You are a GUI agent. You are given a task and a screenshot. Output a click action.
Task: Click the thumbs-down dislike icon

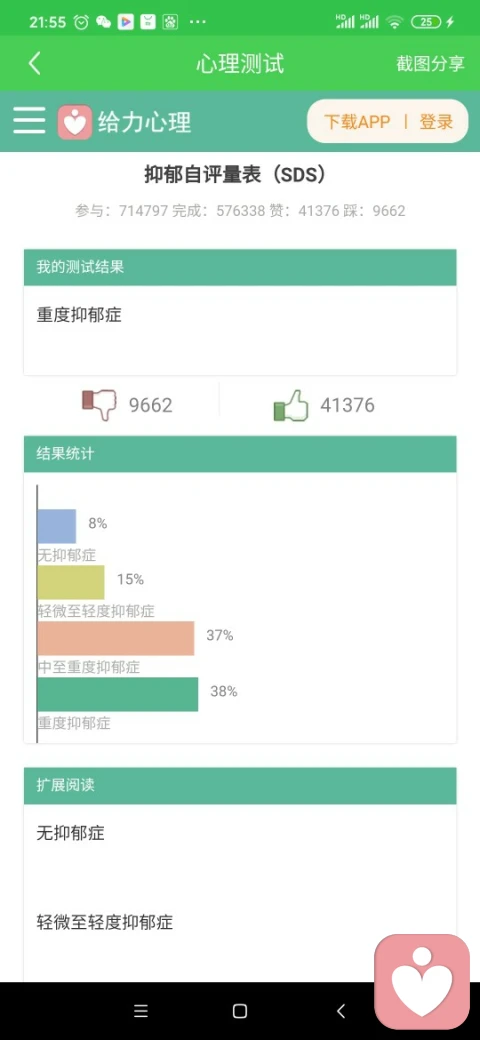click(99, 405)
